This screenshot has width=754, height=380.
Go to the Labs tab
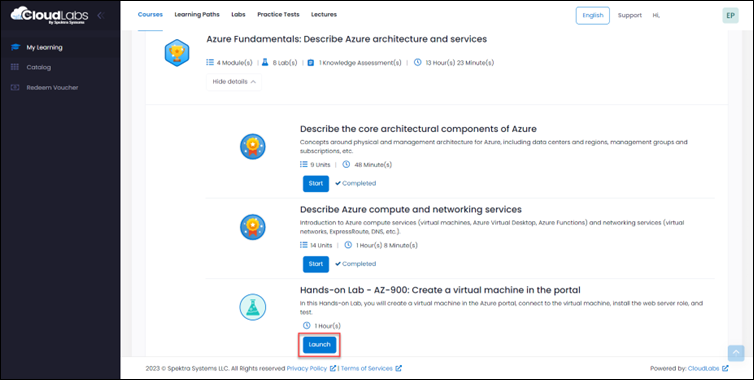238,14
